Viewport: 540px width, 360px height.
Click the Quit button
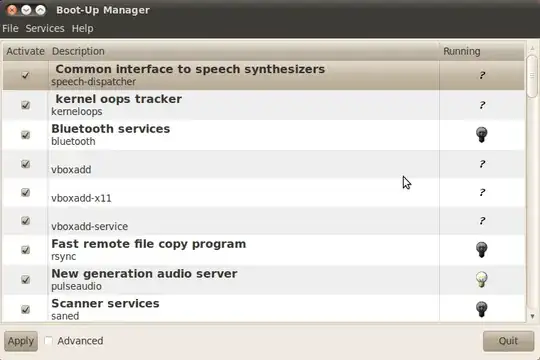[x=508, y=341]
